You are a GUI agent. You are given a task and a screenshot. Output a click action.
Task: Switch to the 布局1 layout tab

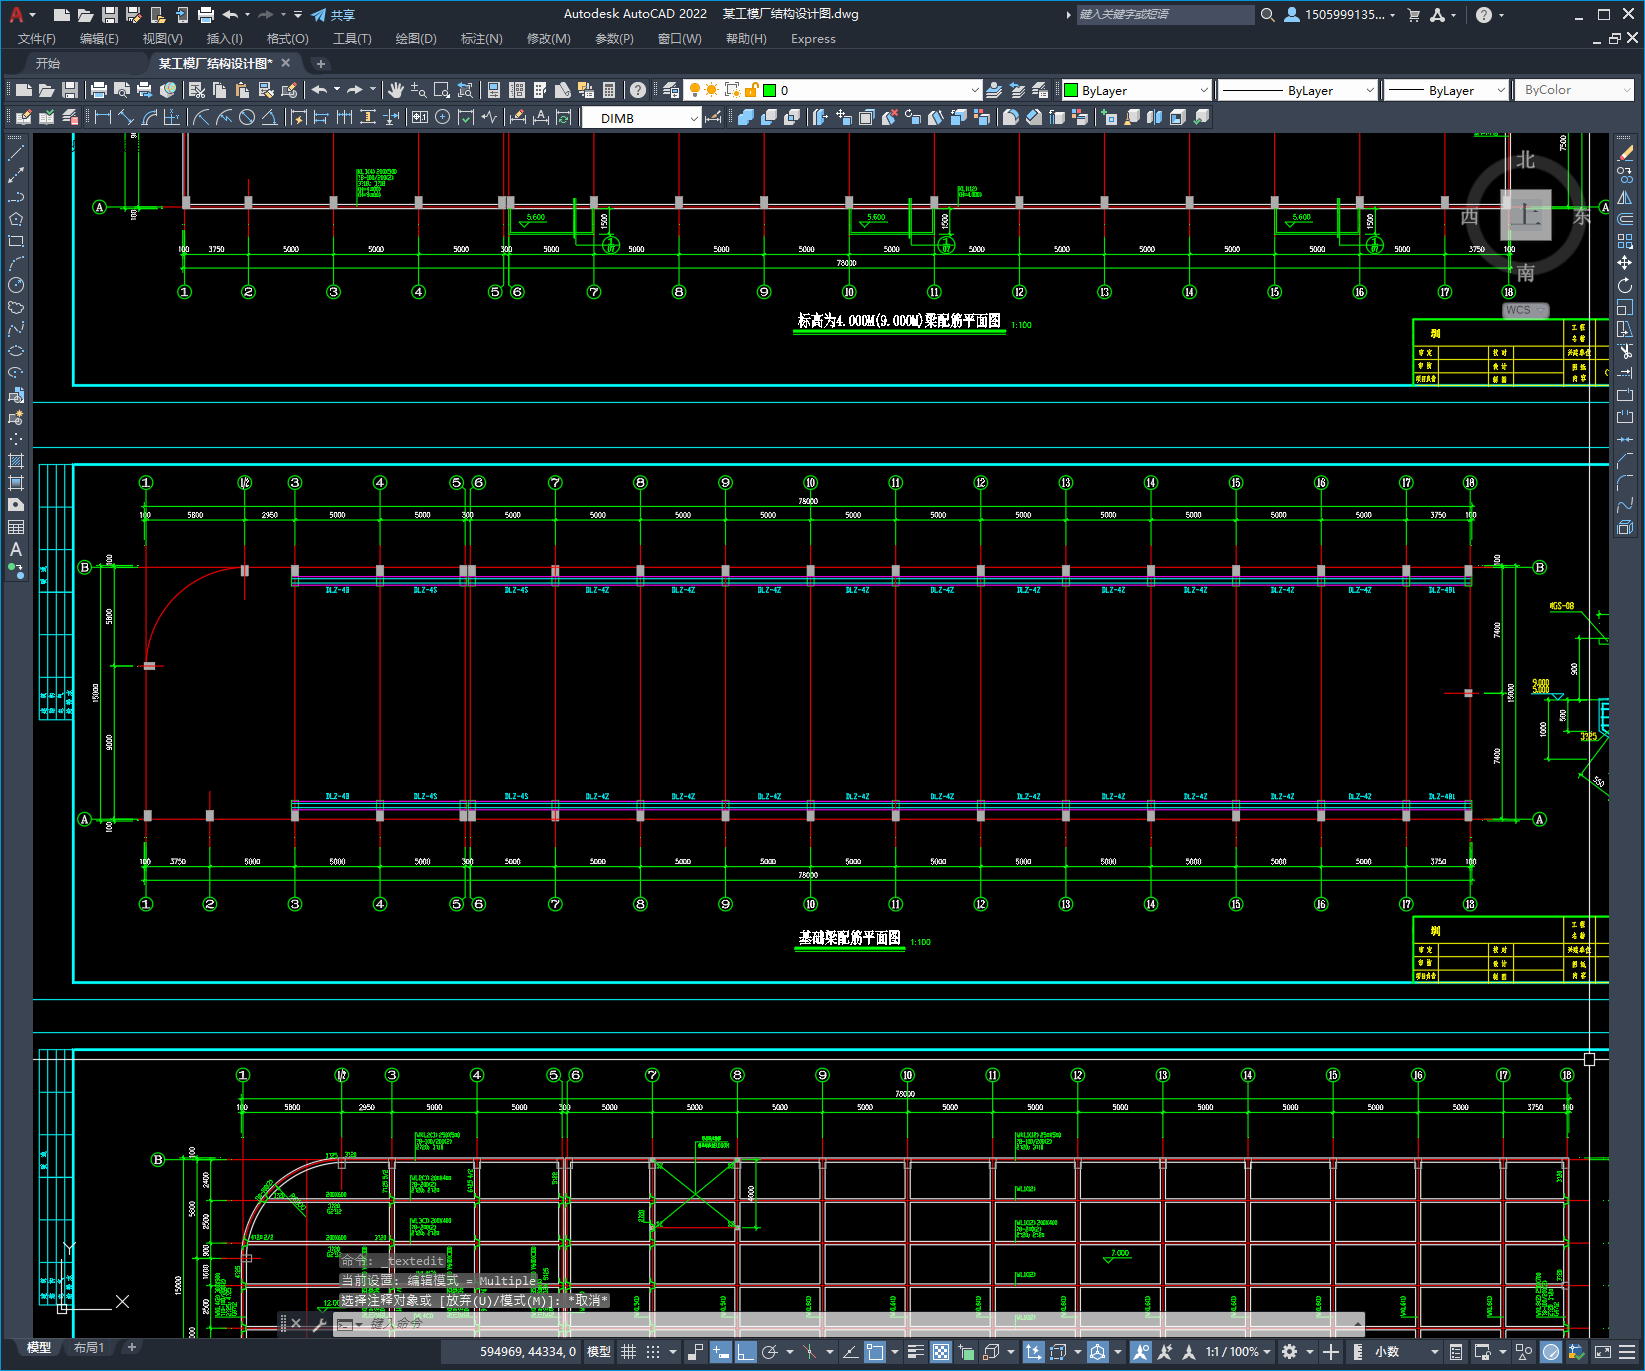click(89, 1347)
